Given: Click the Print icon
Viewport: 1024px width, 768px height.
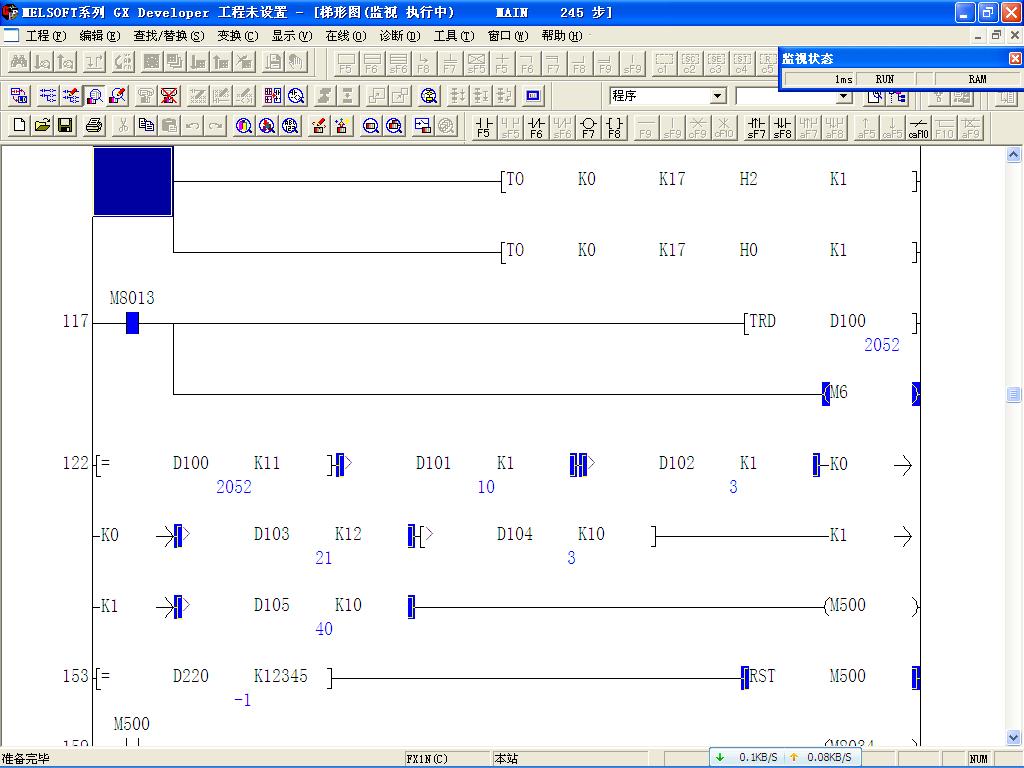Looking at the screenshot, I should pyautogui.click(x=94, y=126).
